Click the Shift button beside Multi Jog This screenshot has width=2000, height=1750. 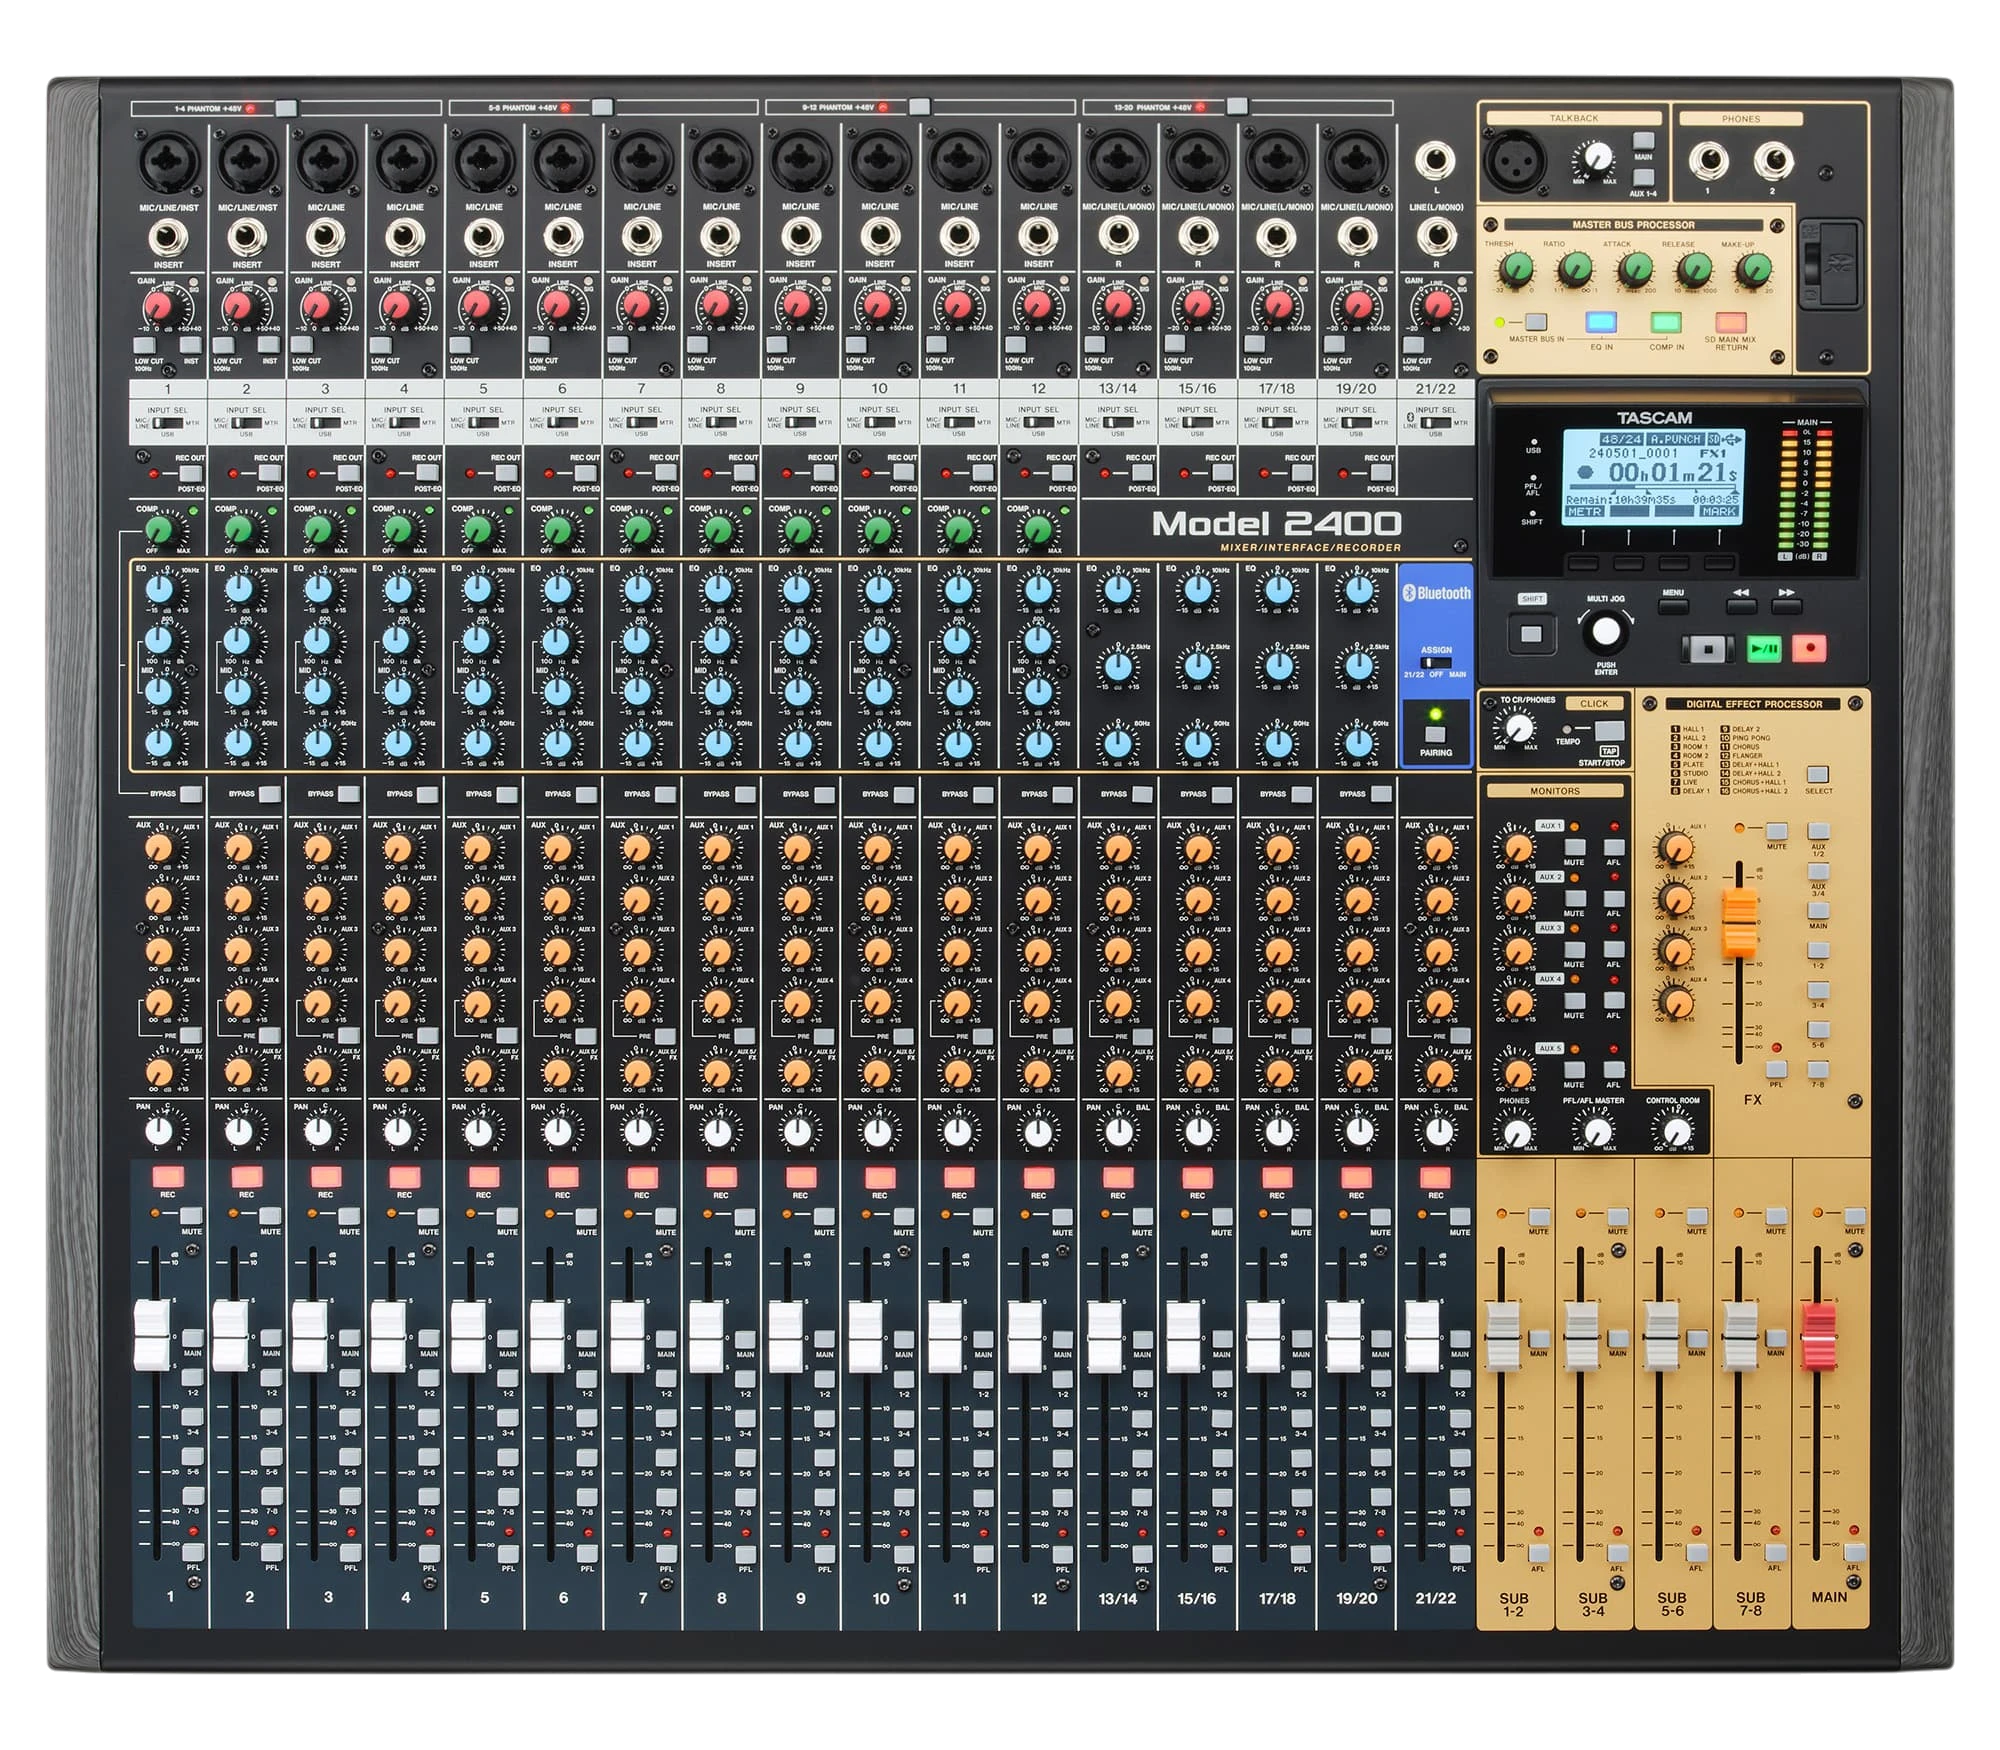[1531, 633]
